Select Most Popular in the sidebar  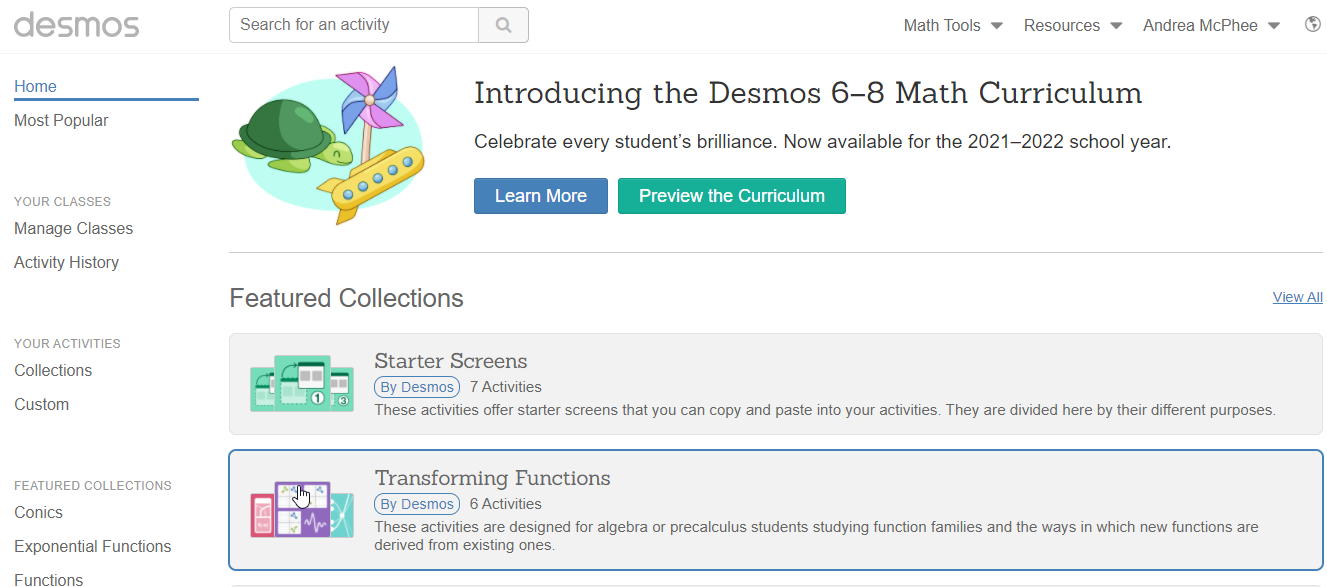(61, 120)
